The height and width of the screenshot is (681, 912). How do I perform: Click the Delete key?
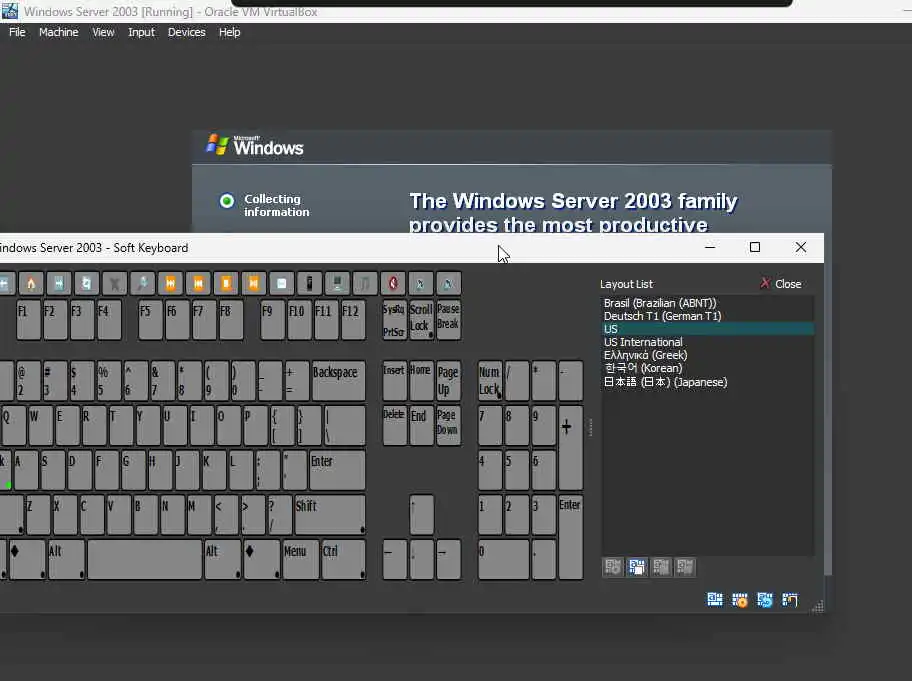tap(394, 425)
